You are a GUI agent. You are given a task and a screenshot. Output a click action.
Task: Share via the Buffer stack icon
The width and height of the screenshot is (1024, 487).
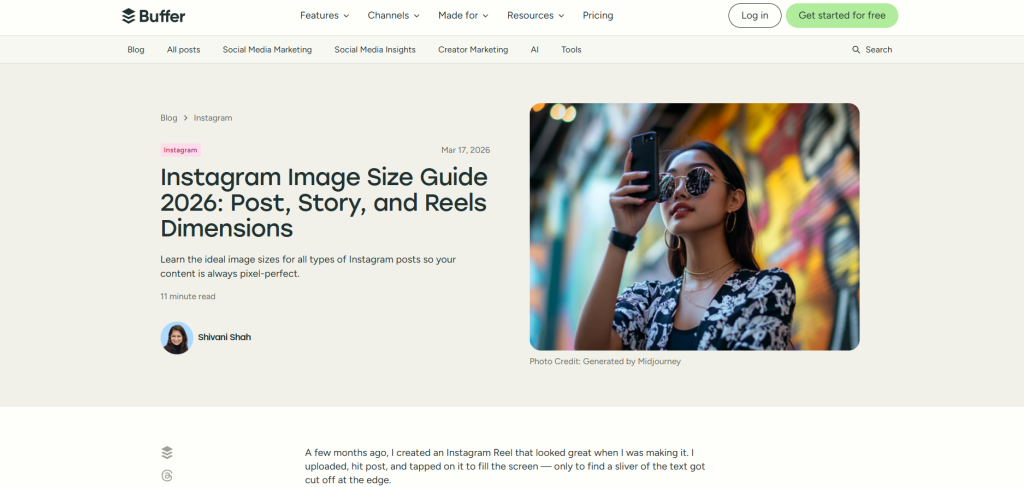coord(167,452)
